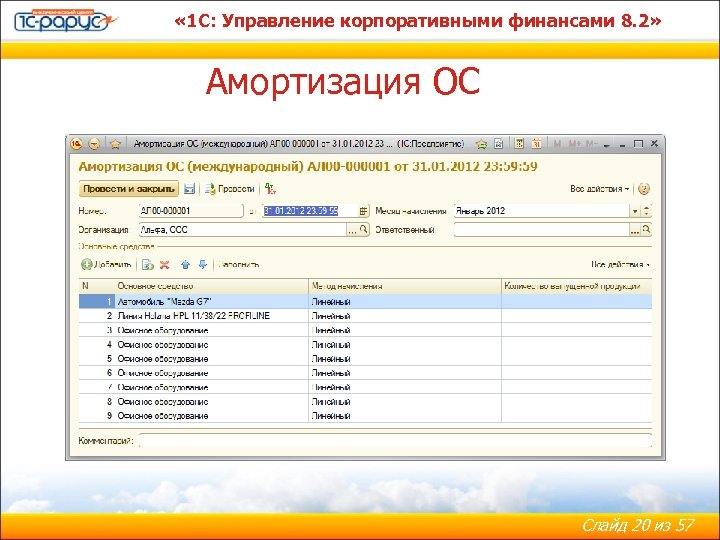Open the history page icon in title bar

click(x=499, y=144)
